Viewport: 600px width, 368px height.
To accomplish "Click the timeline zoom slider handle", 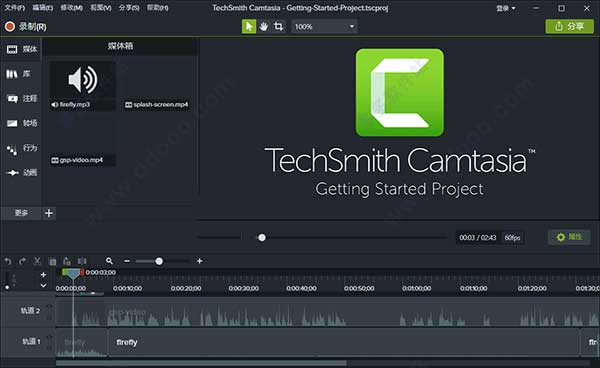I will (159, 261).
